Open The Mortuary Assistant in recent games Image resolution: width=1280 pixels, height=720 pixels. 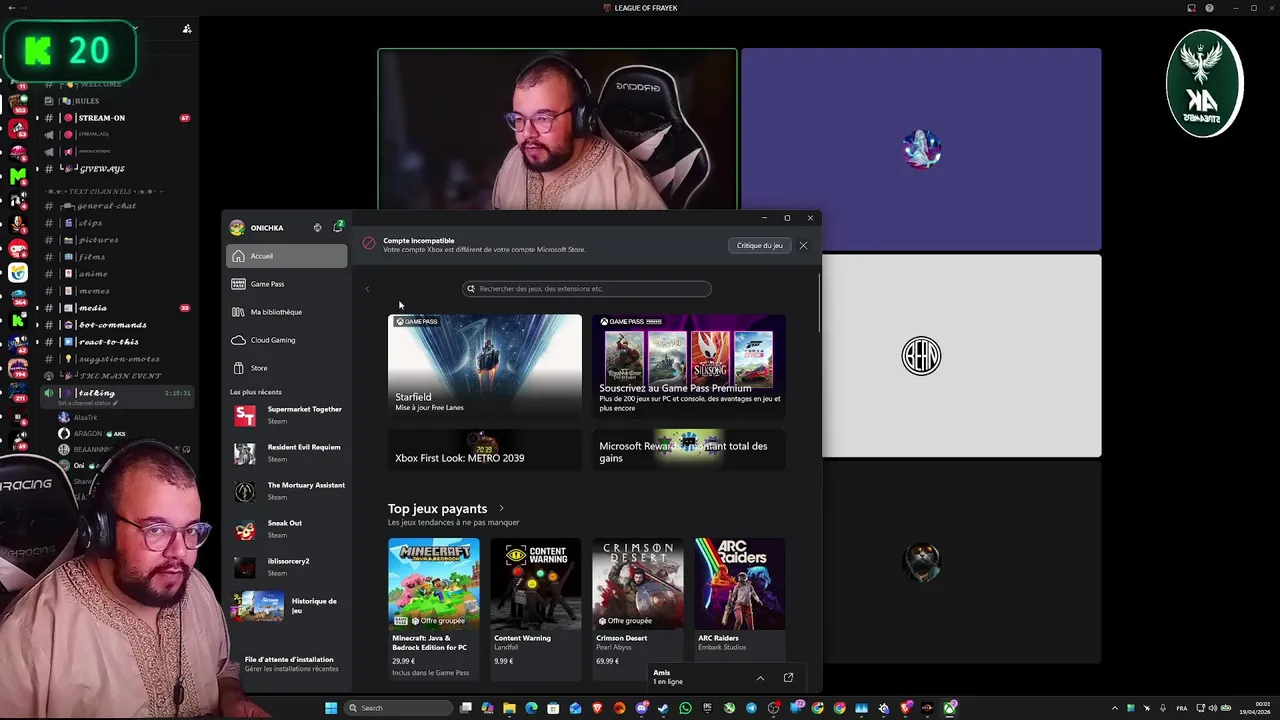(288, 491)
